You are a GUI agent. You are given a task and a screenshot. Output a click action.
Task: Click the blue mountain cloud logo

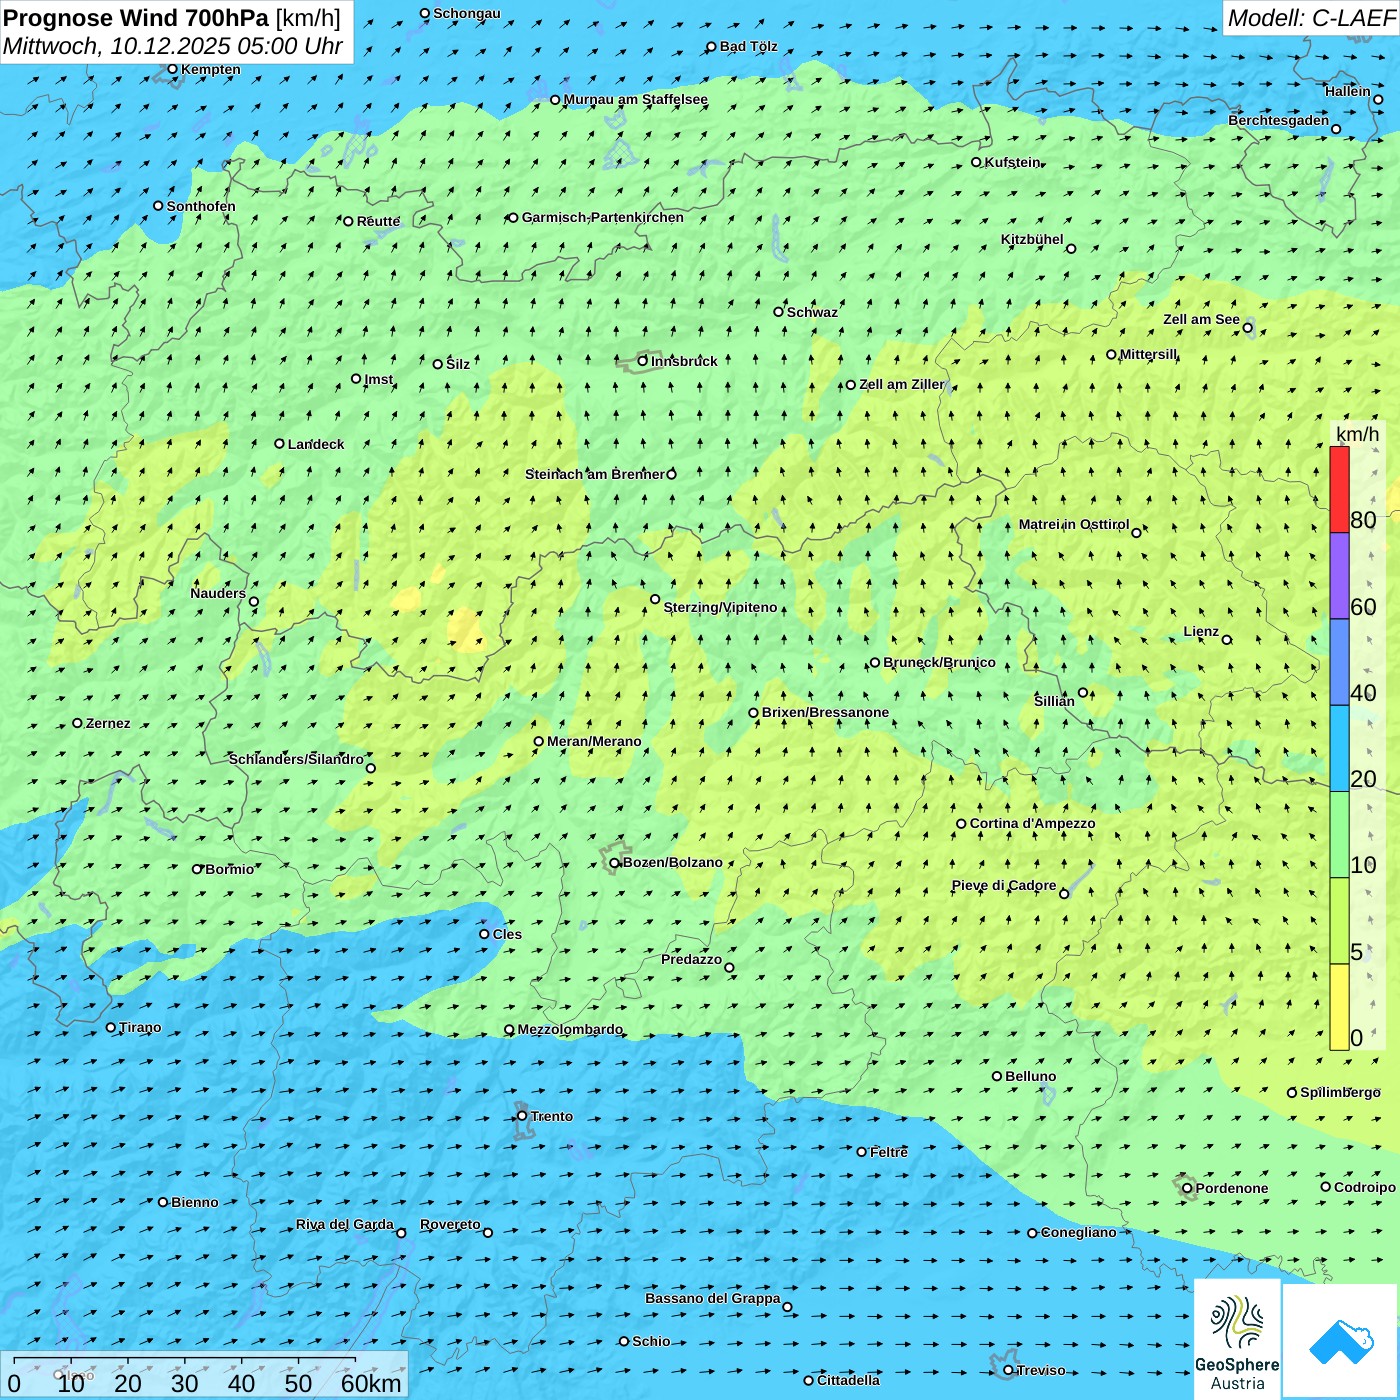[x=1341, y=1340]
